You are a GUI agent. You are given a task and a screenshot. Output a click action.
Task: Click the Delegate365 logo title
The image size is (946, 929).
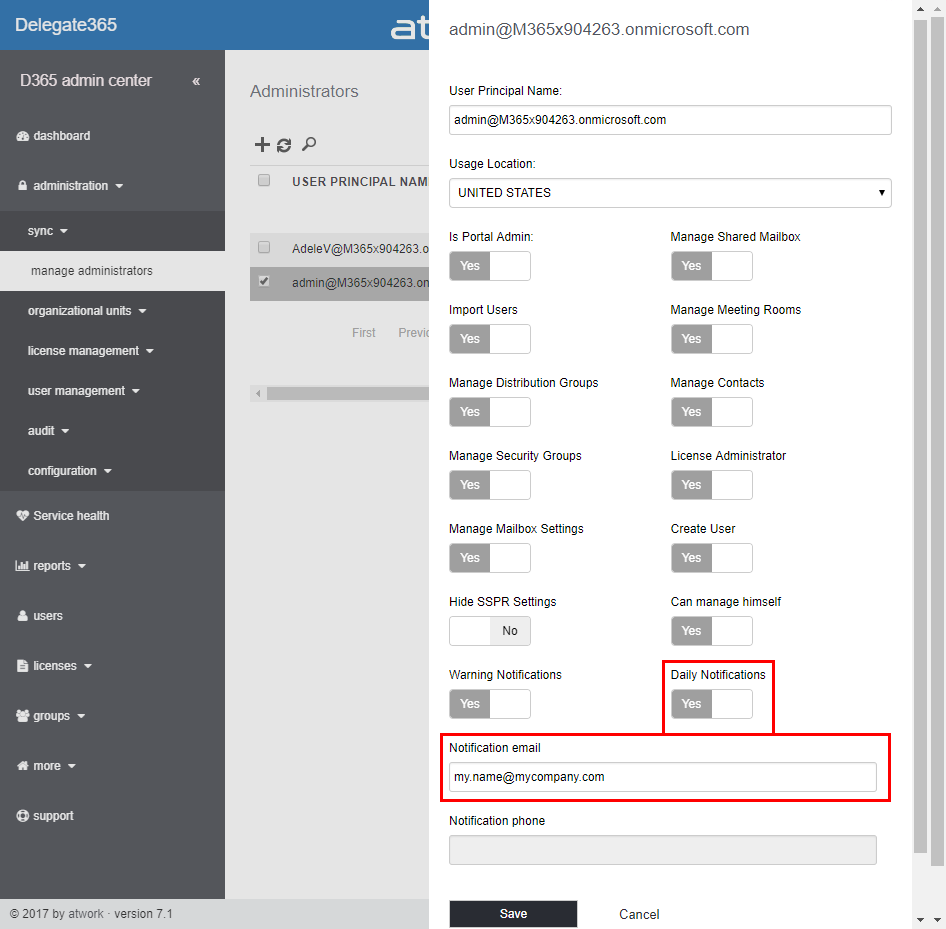pyautogui.click(x=66, y=25)
